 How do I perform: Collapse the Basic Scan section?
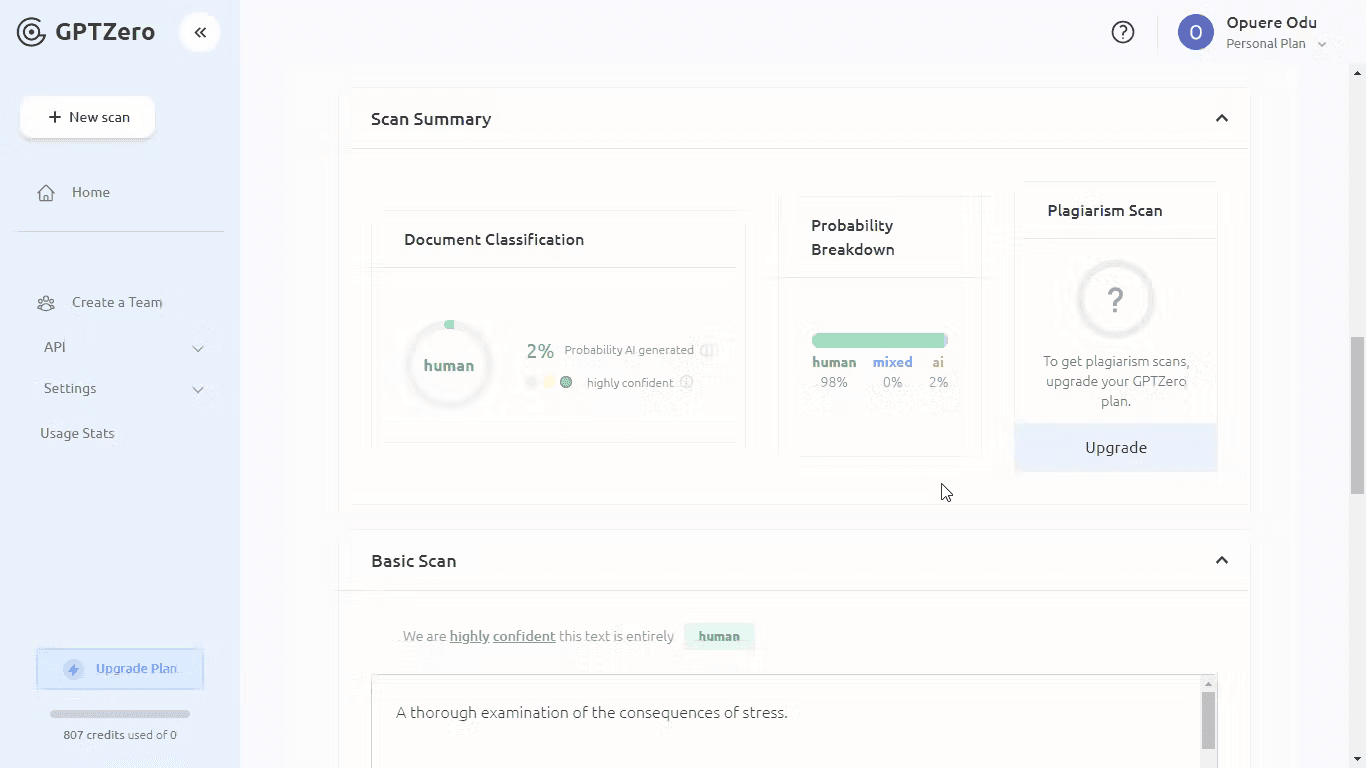1221,560
